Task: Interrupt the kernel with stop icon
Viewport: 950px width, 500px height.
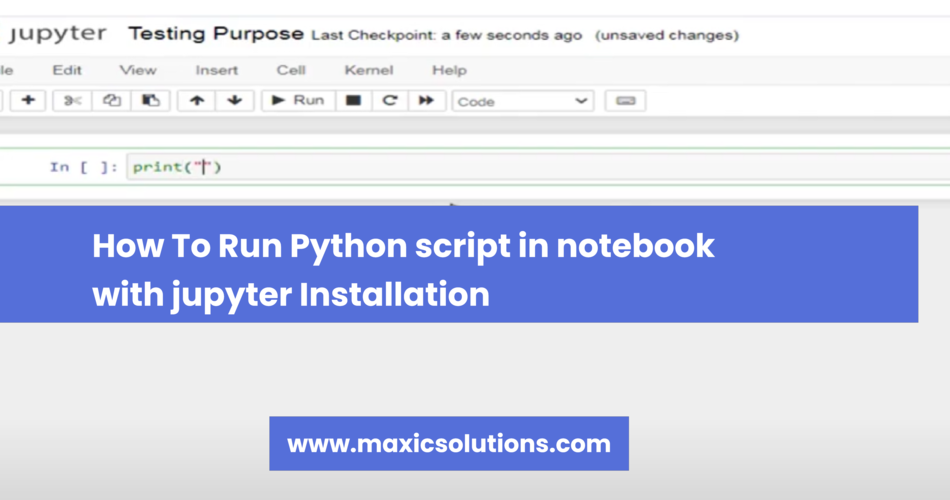Action: click(x=353, y=101)
